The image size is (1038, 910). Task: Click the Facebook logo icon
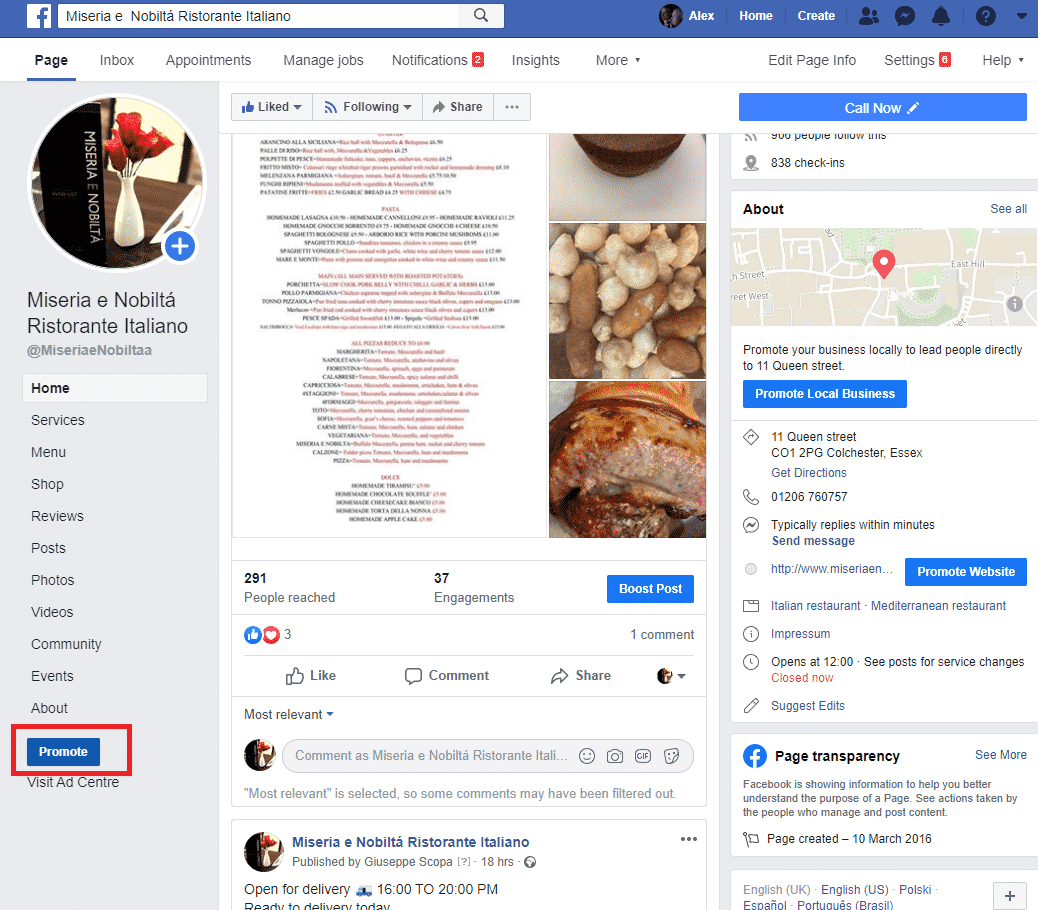click(39, 16)
